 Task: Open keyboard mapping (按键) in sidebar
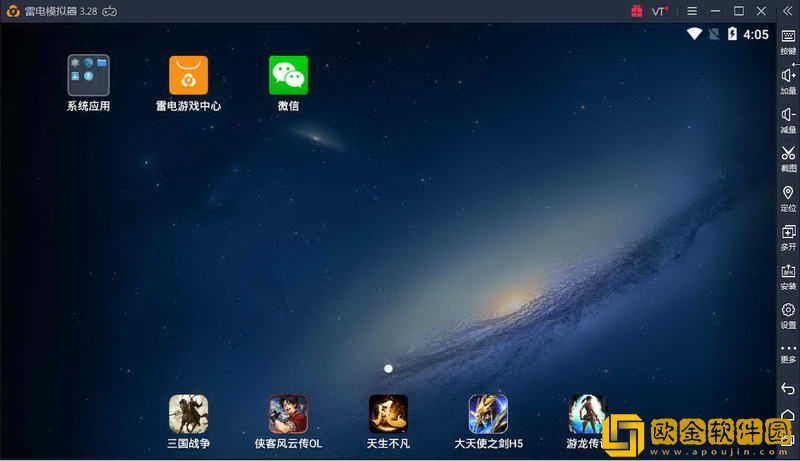pyautogui.click(x=788, y=40)
